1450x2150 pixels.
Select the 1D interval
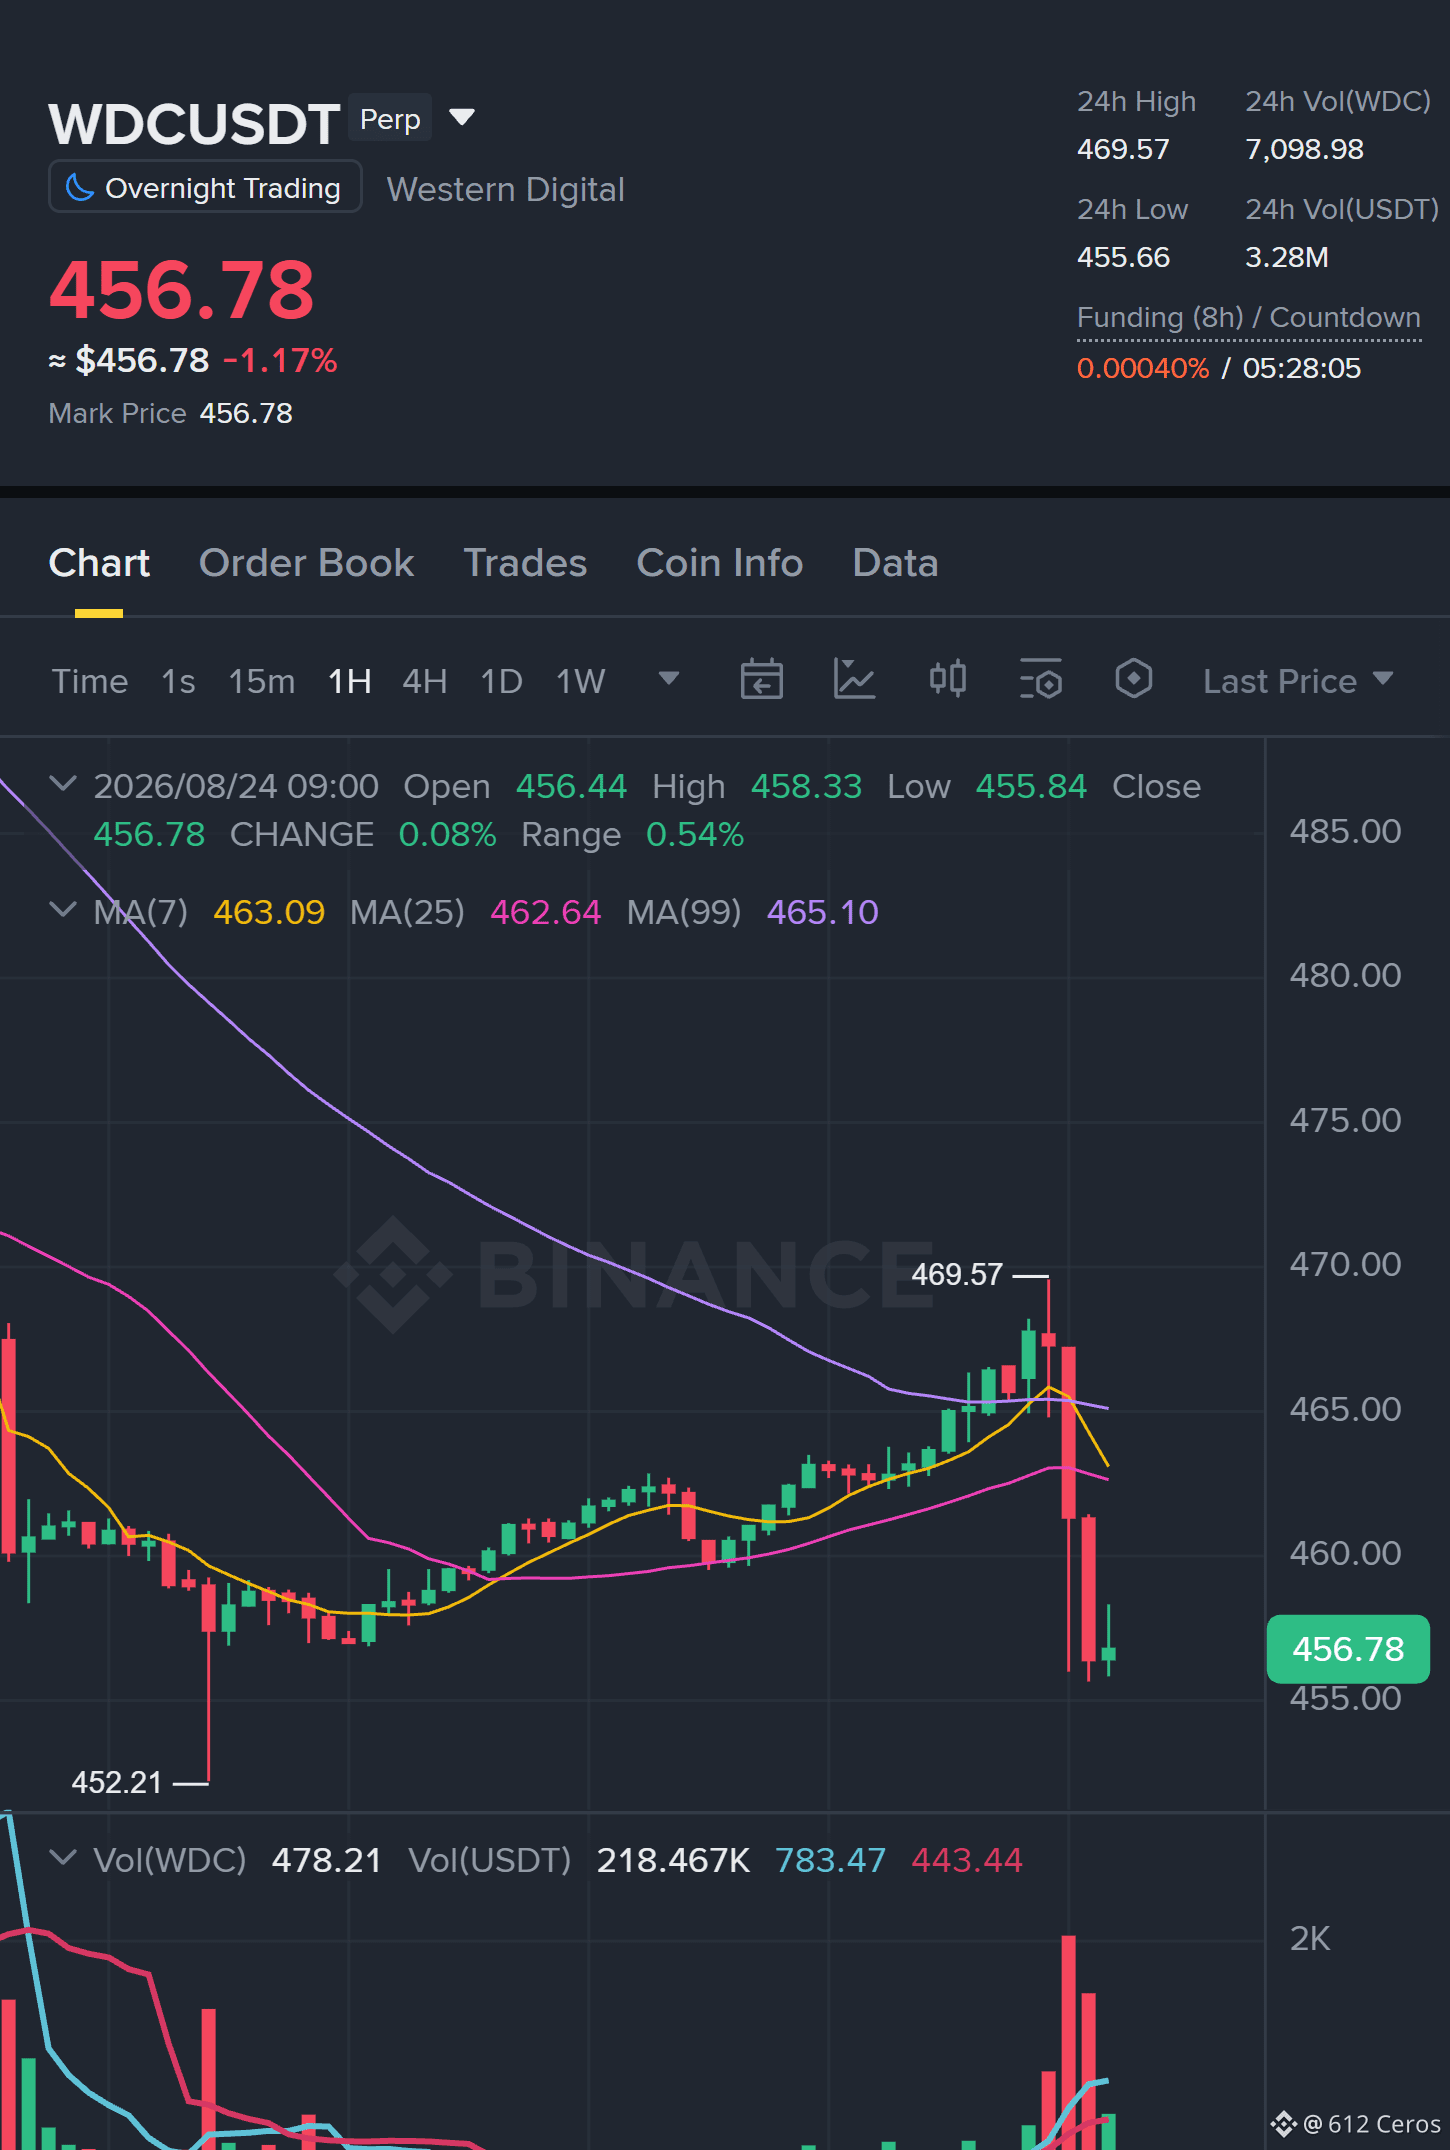point(502,681)
